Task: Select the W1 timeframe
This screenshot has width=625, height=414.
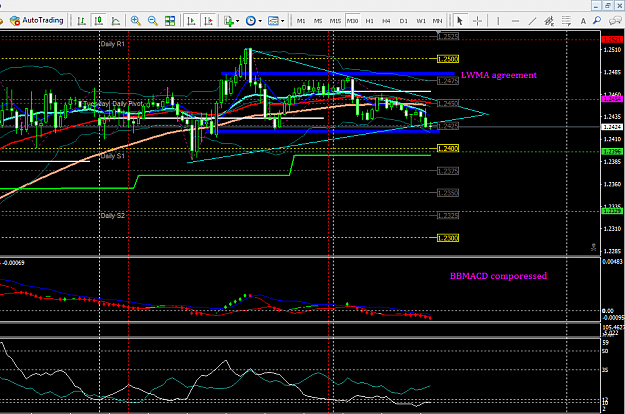Action: [421, 21]
